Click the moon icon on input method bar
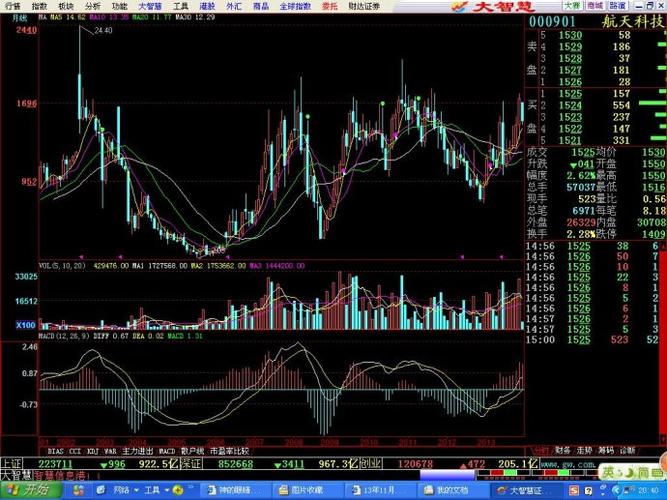The width and height of the screenshot is (667, 500). [x=630, y=472]
